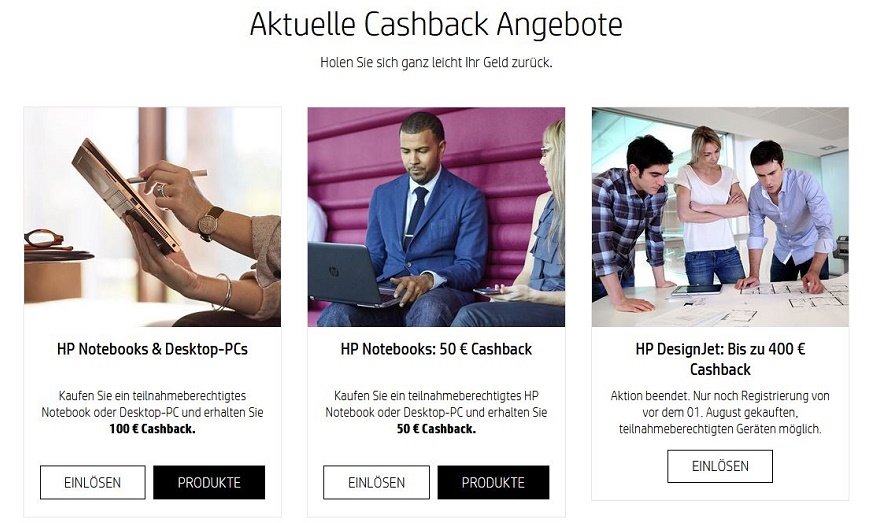Screen dimensions: 879x523
Task: Click the wristwatch in the first photo
Action: click(x=210, y=224)
